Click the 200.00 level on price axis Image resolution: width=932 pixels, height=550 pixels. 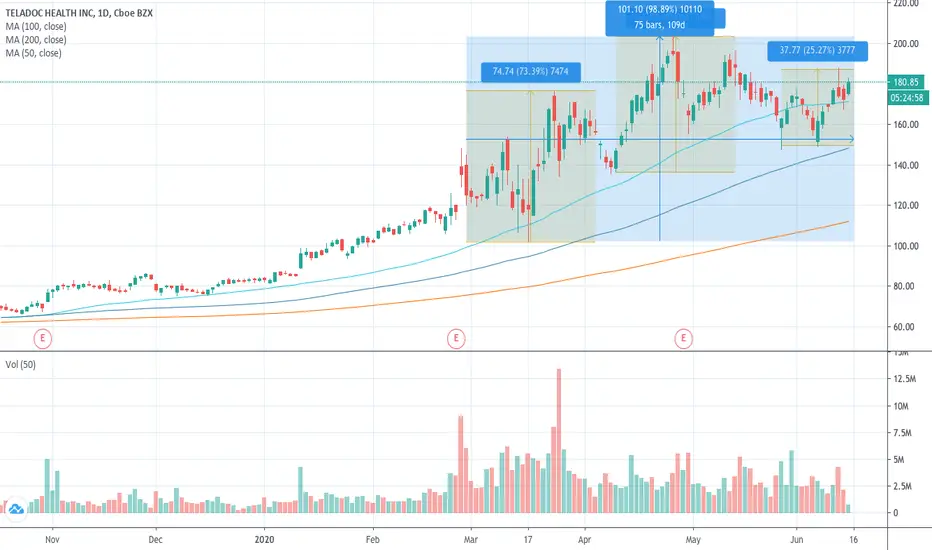tap(906, 44)
